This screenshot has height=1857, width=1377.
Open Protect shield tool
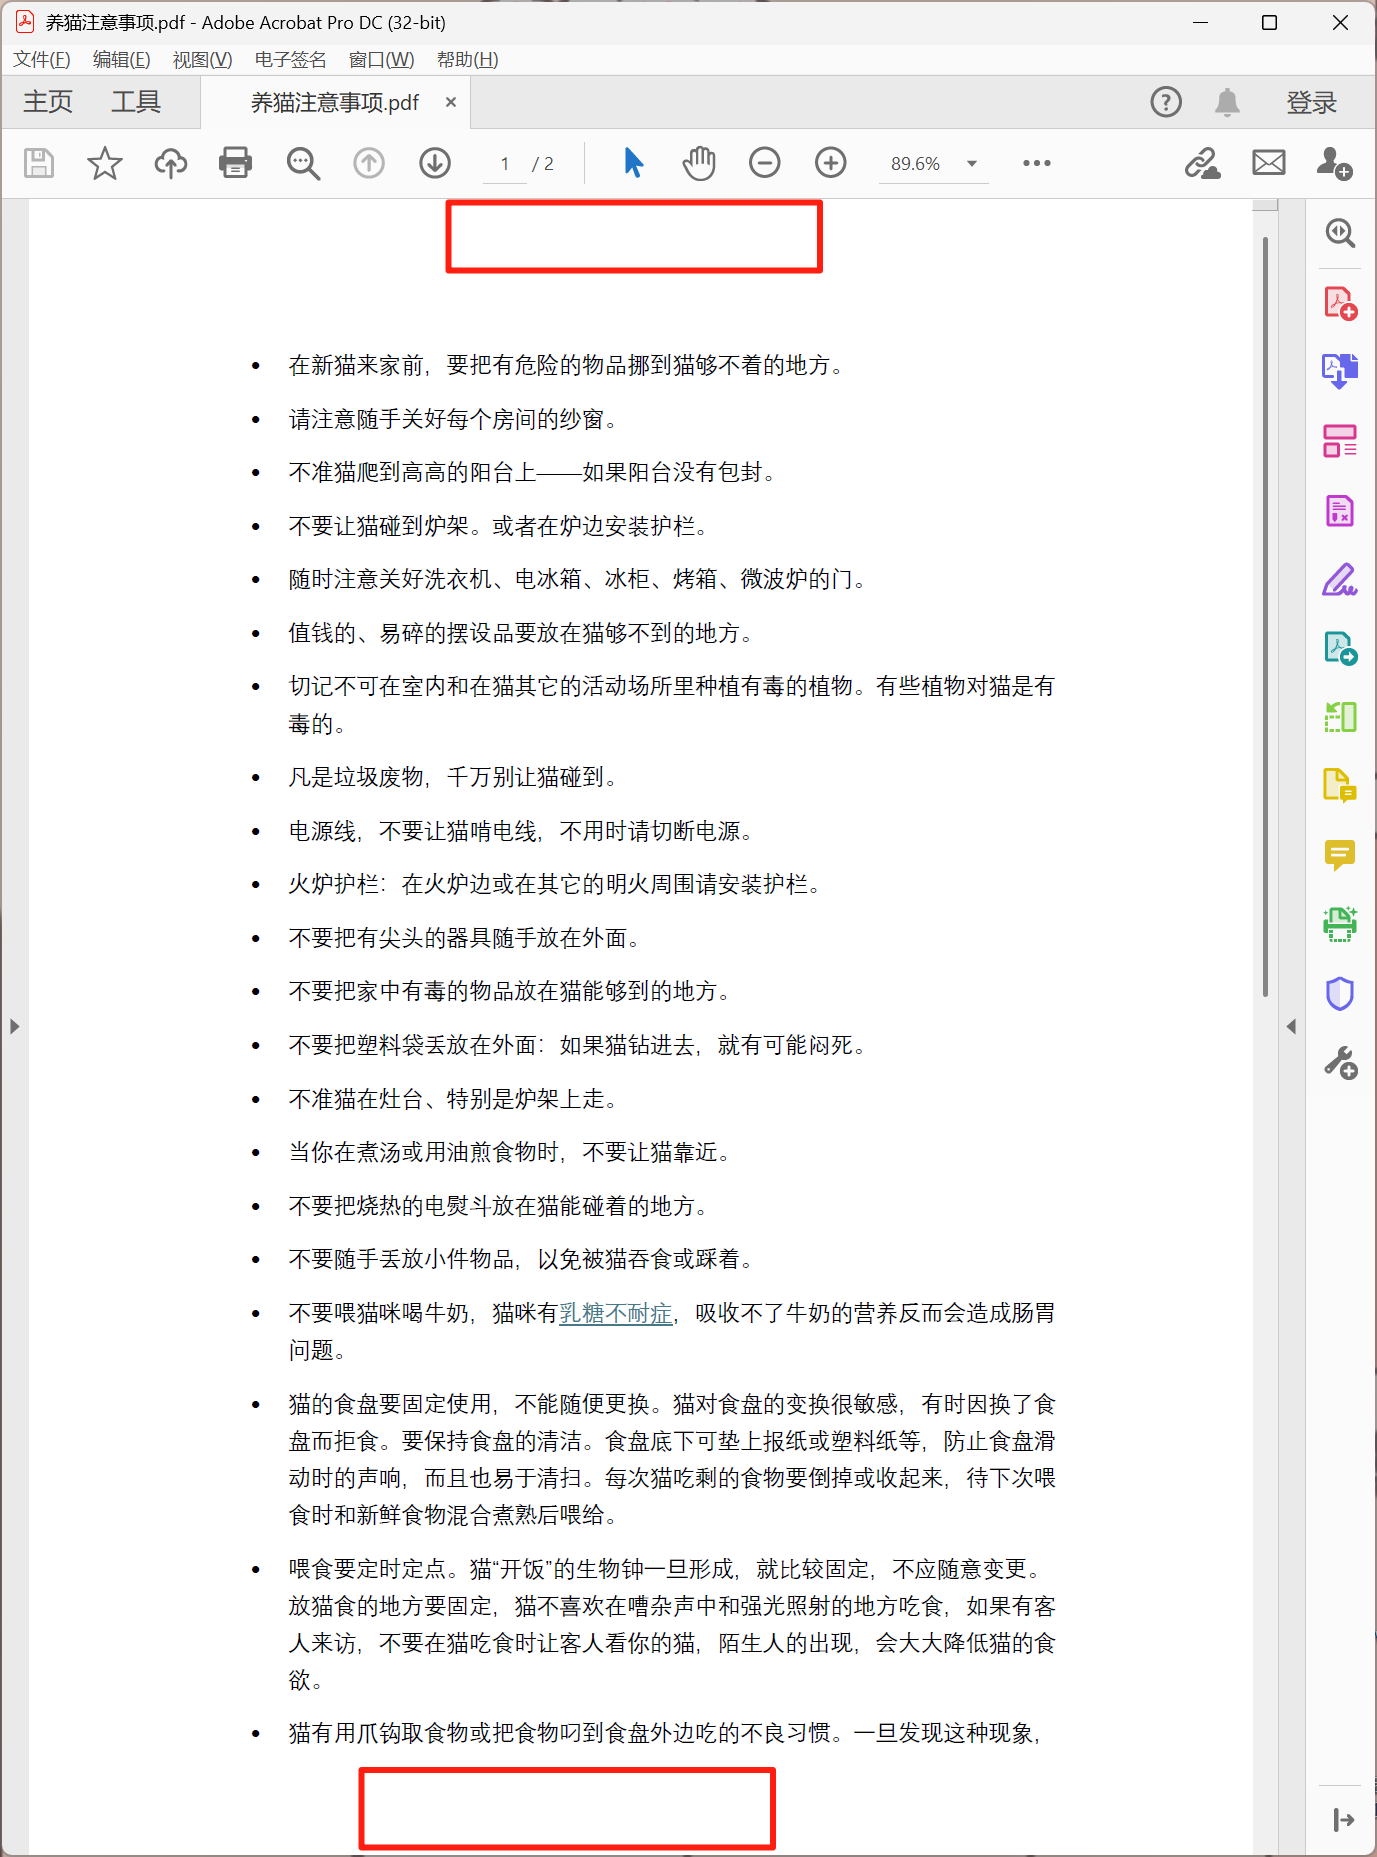(x=1340, y=993)
